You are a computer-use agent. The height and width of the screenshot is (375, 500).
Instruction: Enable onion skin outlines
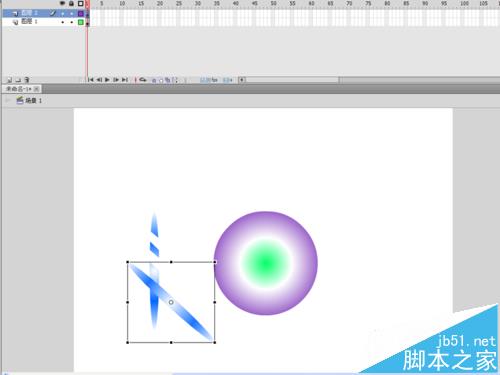[161, 80]
